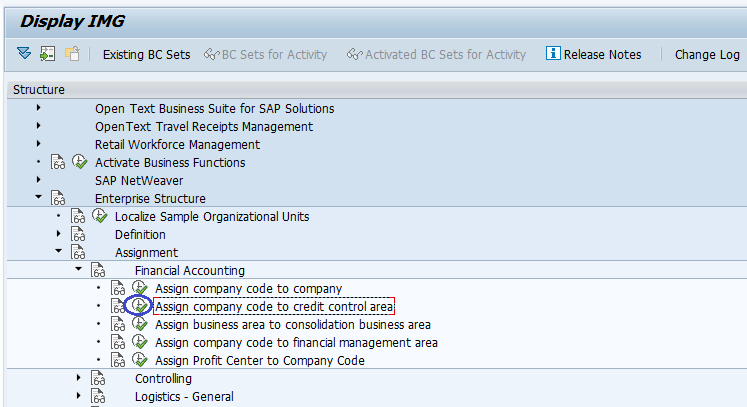
Task: Select the 'Localize Sample Organizational Units' label
Action: click(x=212, y=217)
